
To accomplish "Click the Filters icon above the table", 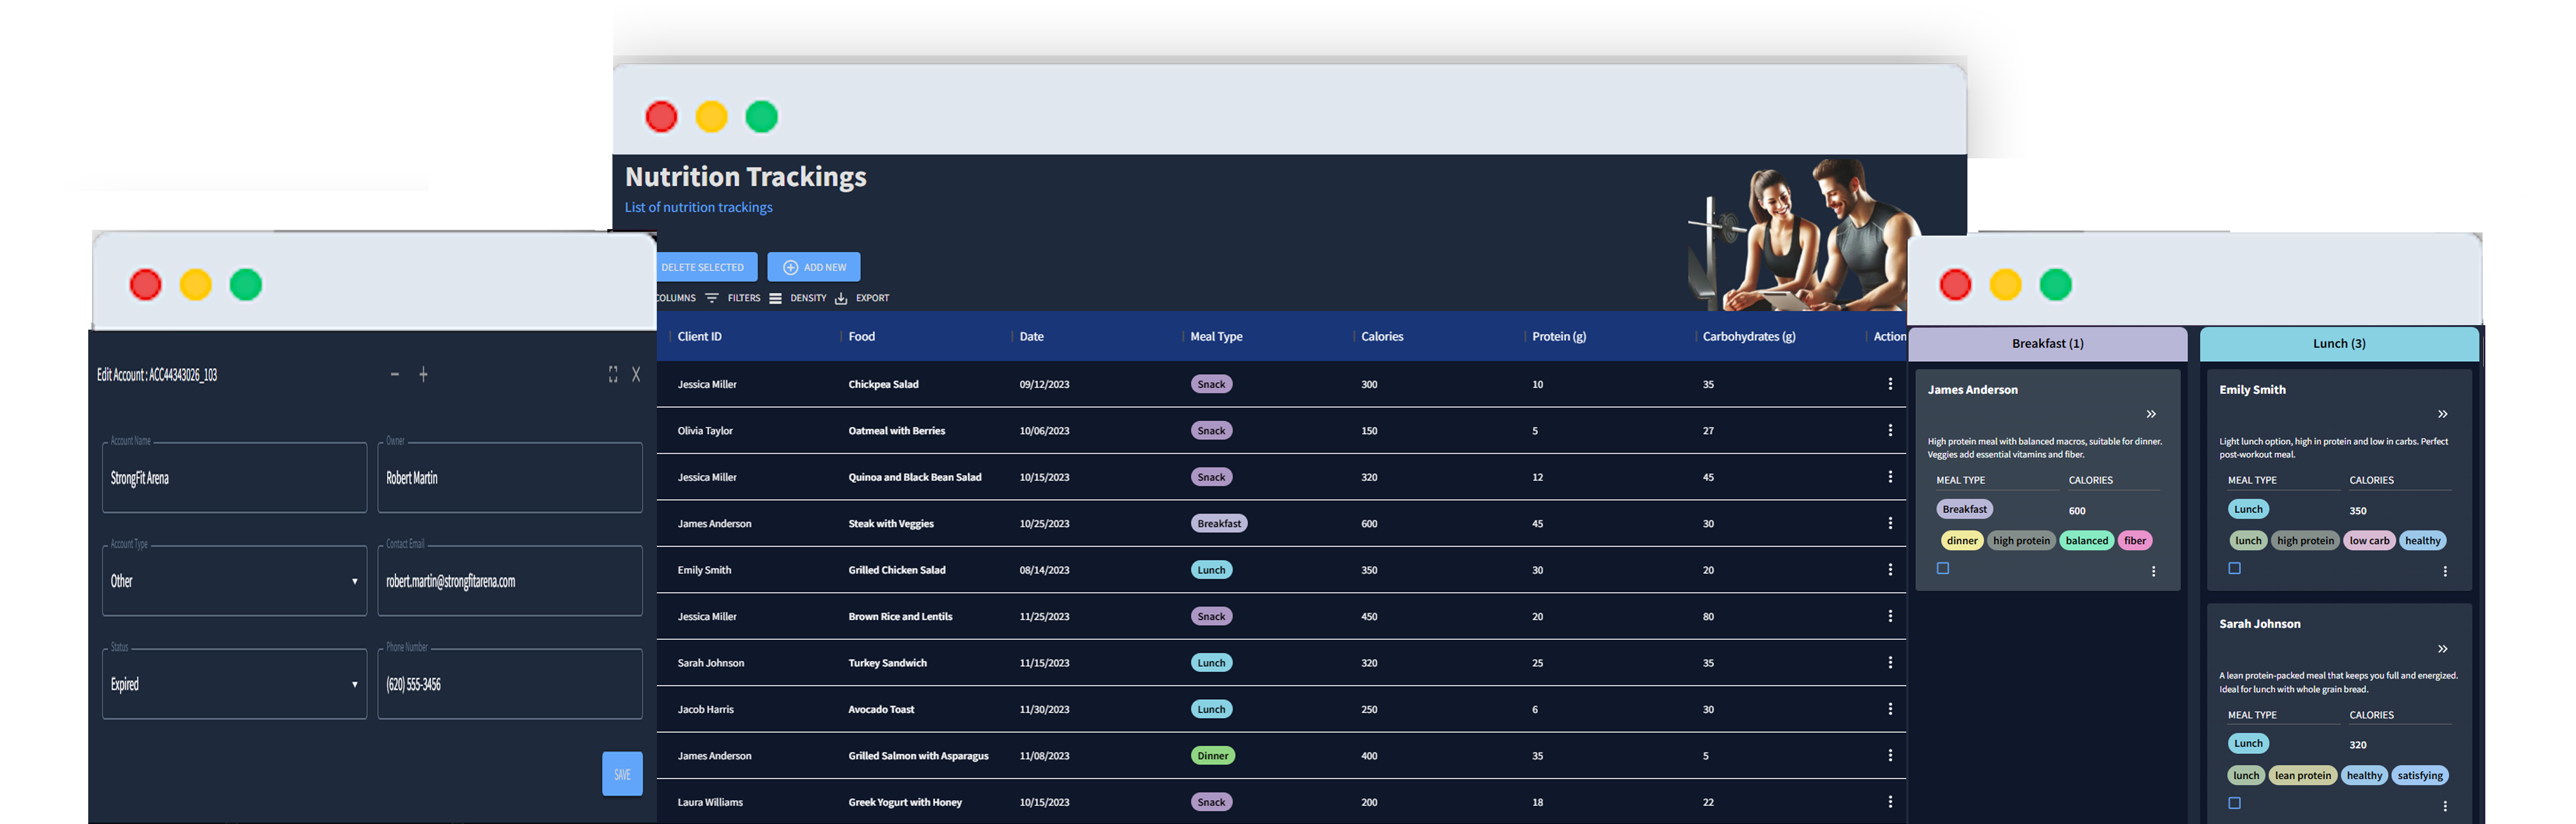I will (711, 297).
